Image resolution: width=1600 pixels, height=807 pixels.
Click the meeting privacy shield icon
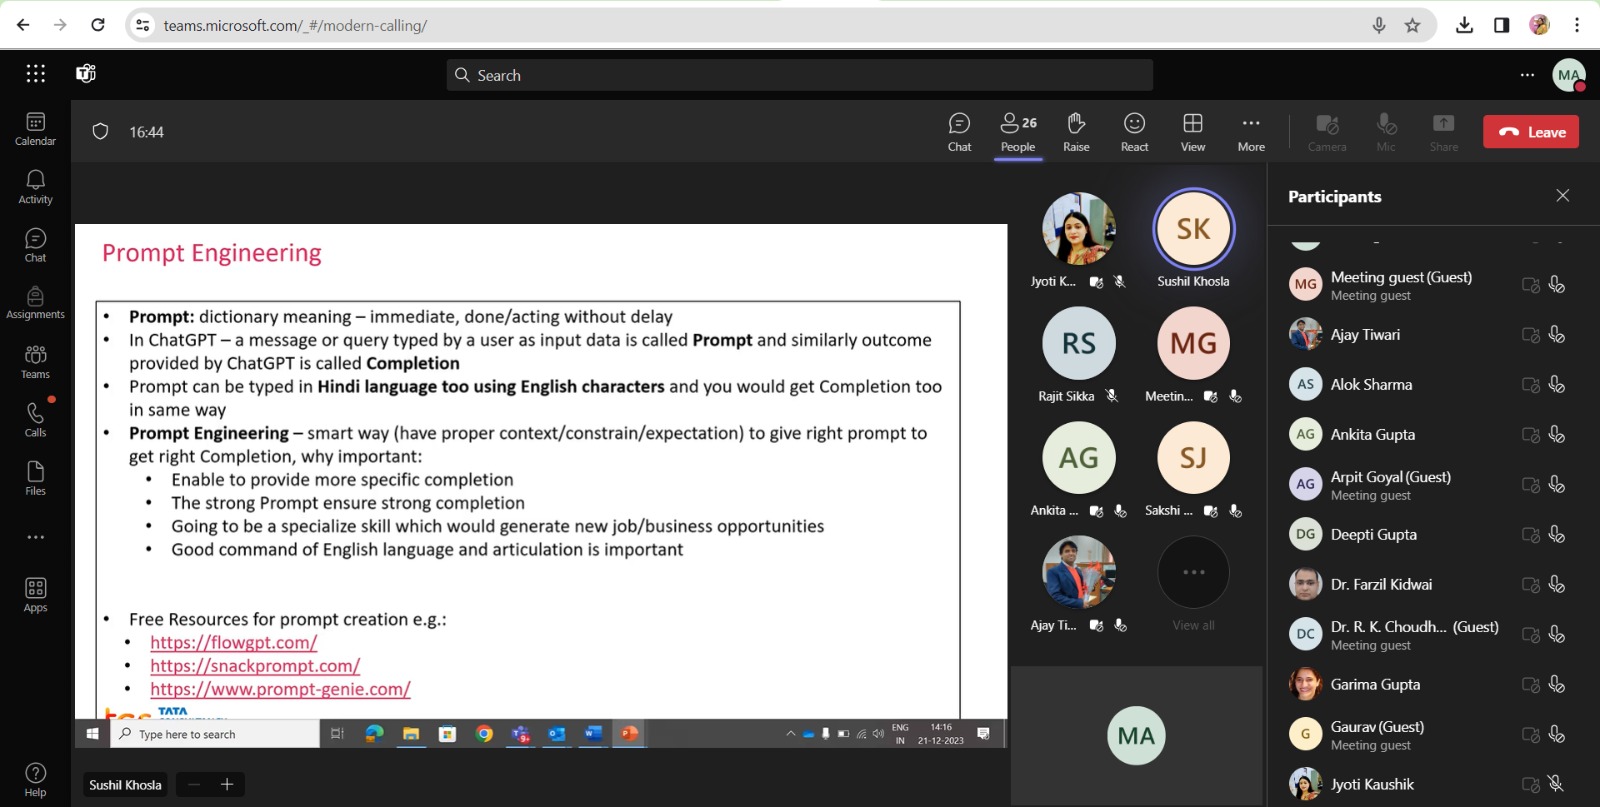pyautogui.click(x=100, y=132)
